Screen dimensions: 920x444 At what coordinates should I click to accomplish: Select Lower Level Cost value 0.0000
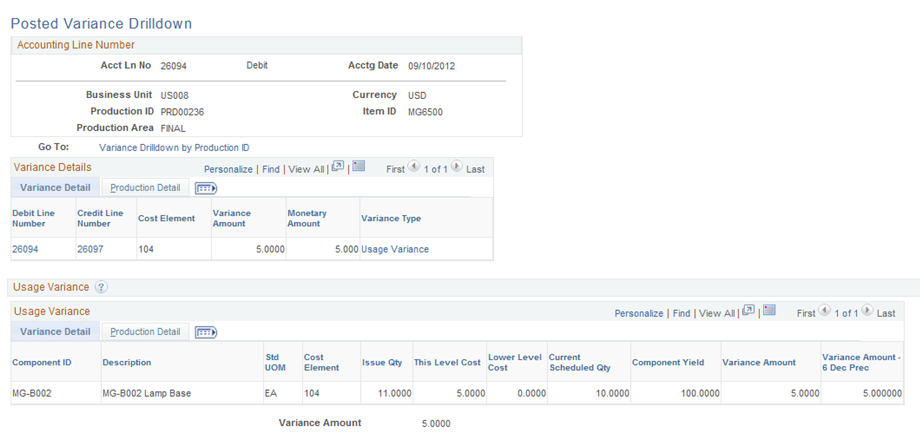tap(532, 394)
